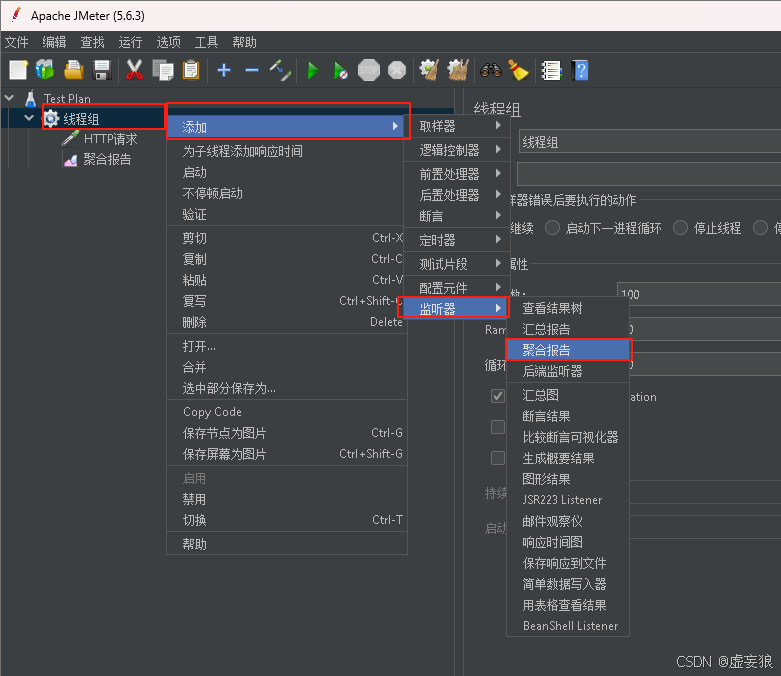Click the Reset search broom icon
This screenshot has width=781, height=676.
click(519, 70)
